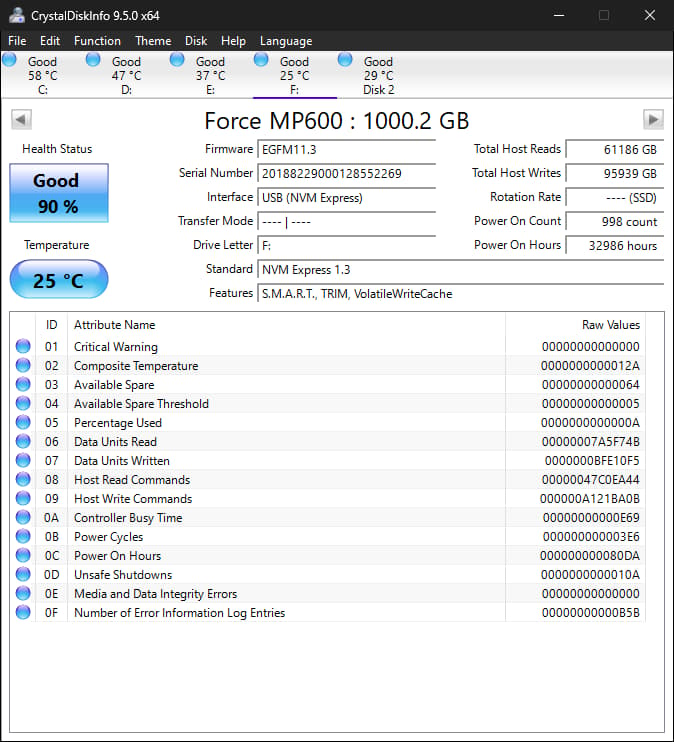This screenshot has height=742, width=674.
Task: Click status orb of Data Units Read row
Action: [x=23, y=441]
